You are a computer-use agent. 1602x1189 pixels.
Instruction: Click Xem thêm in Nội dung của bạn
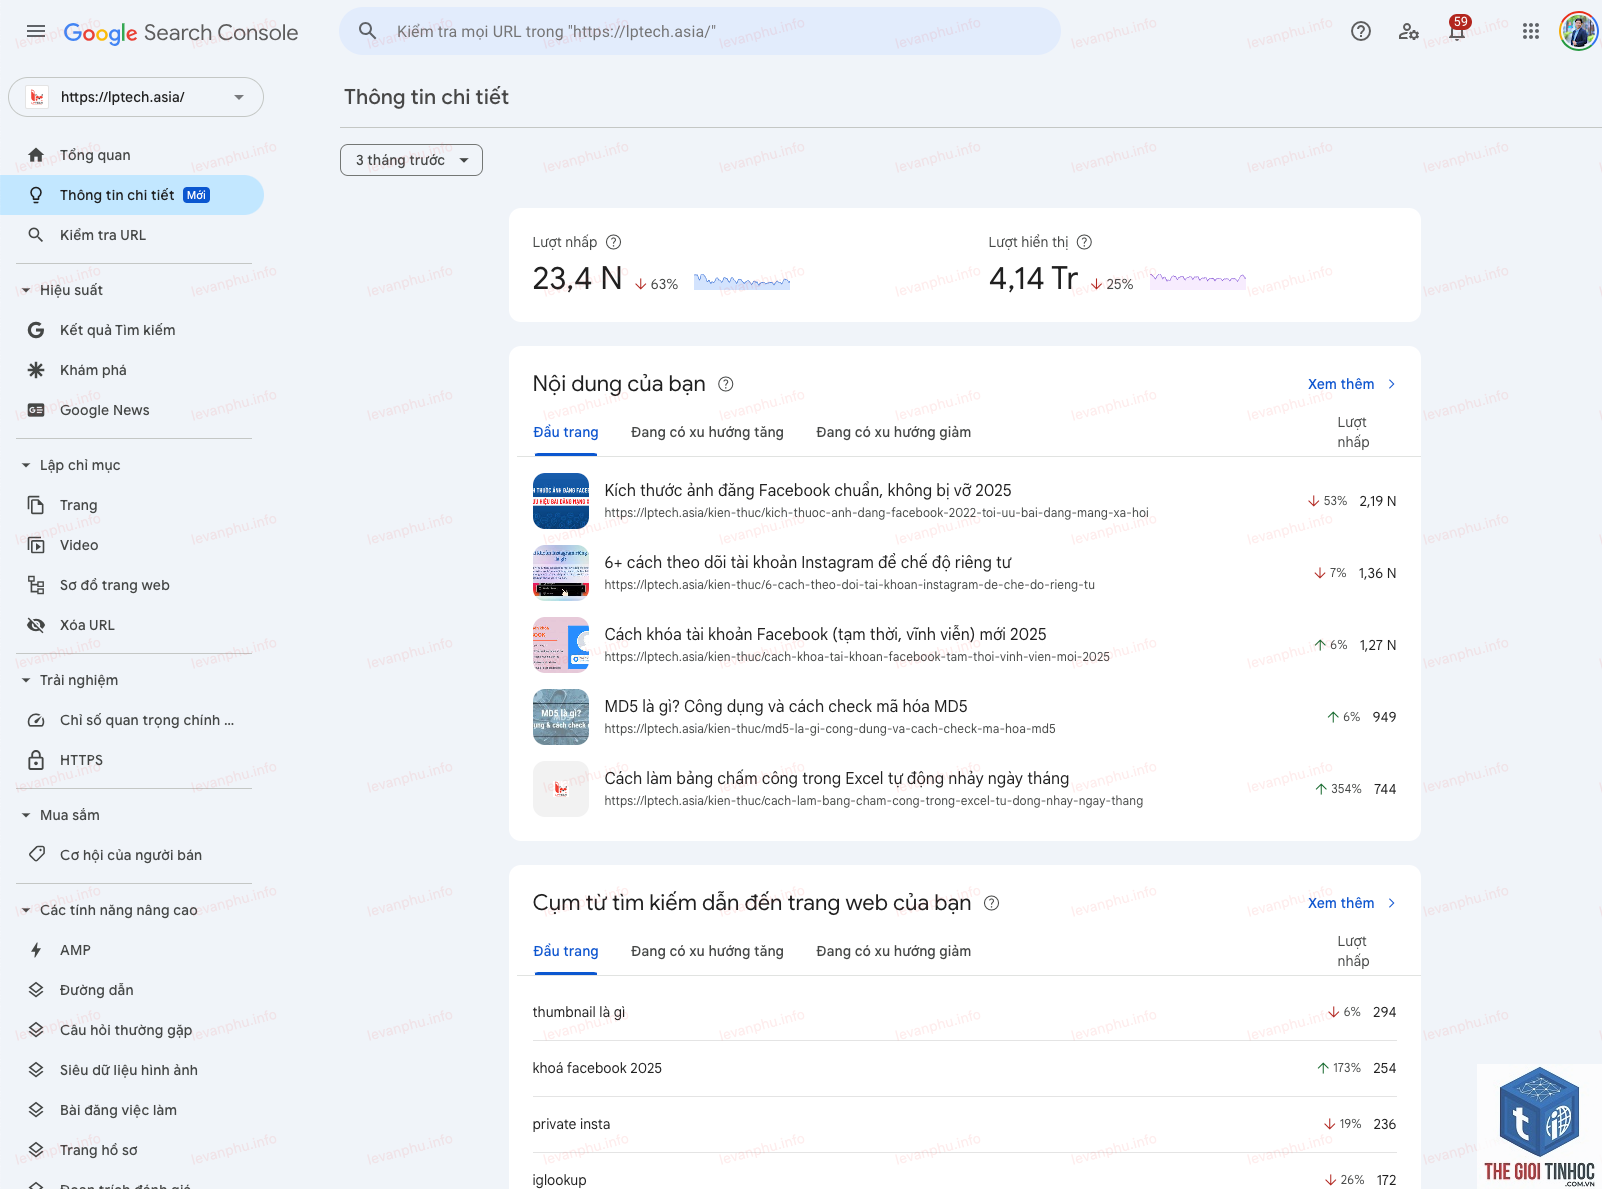pos(1352,384)
